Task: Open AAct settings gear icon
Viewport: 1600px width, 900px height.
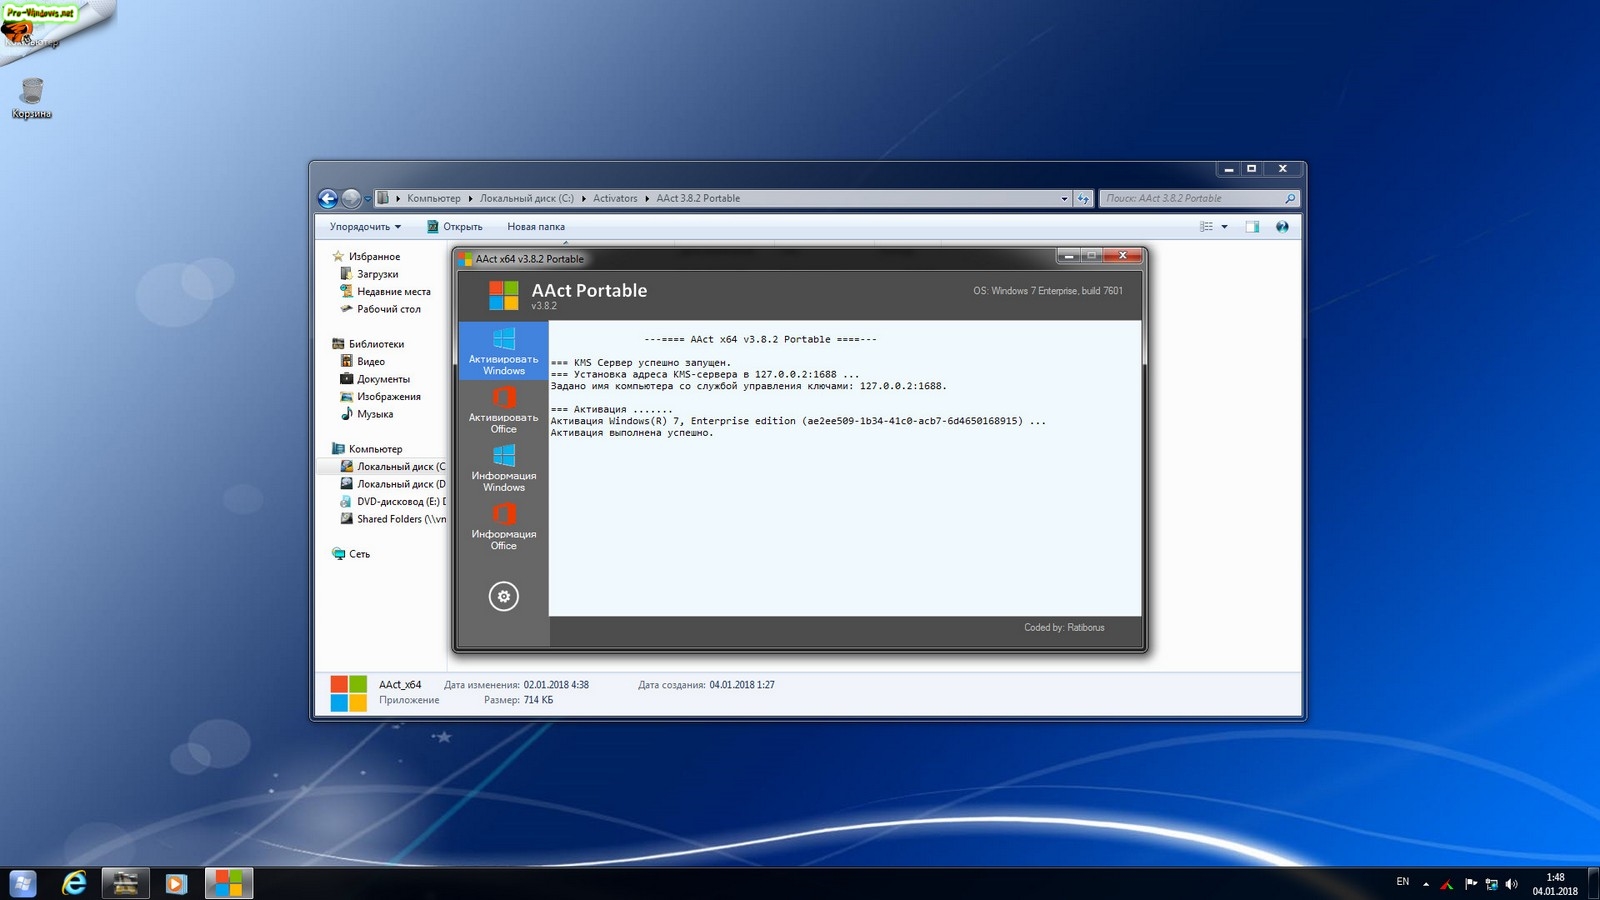Action: 503,596
